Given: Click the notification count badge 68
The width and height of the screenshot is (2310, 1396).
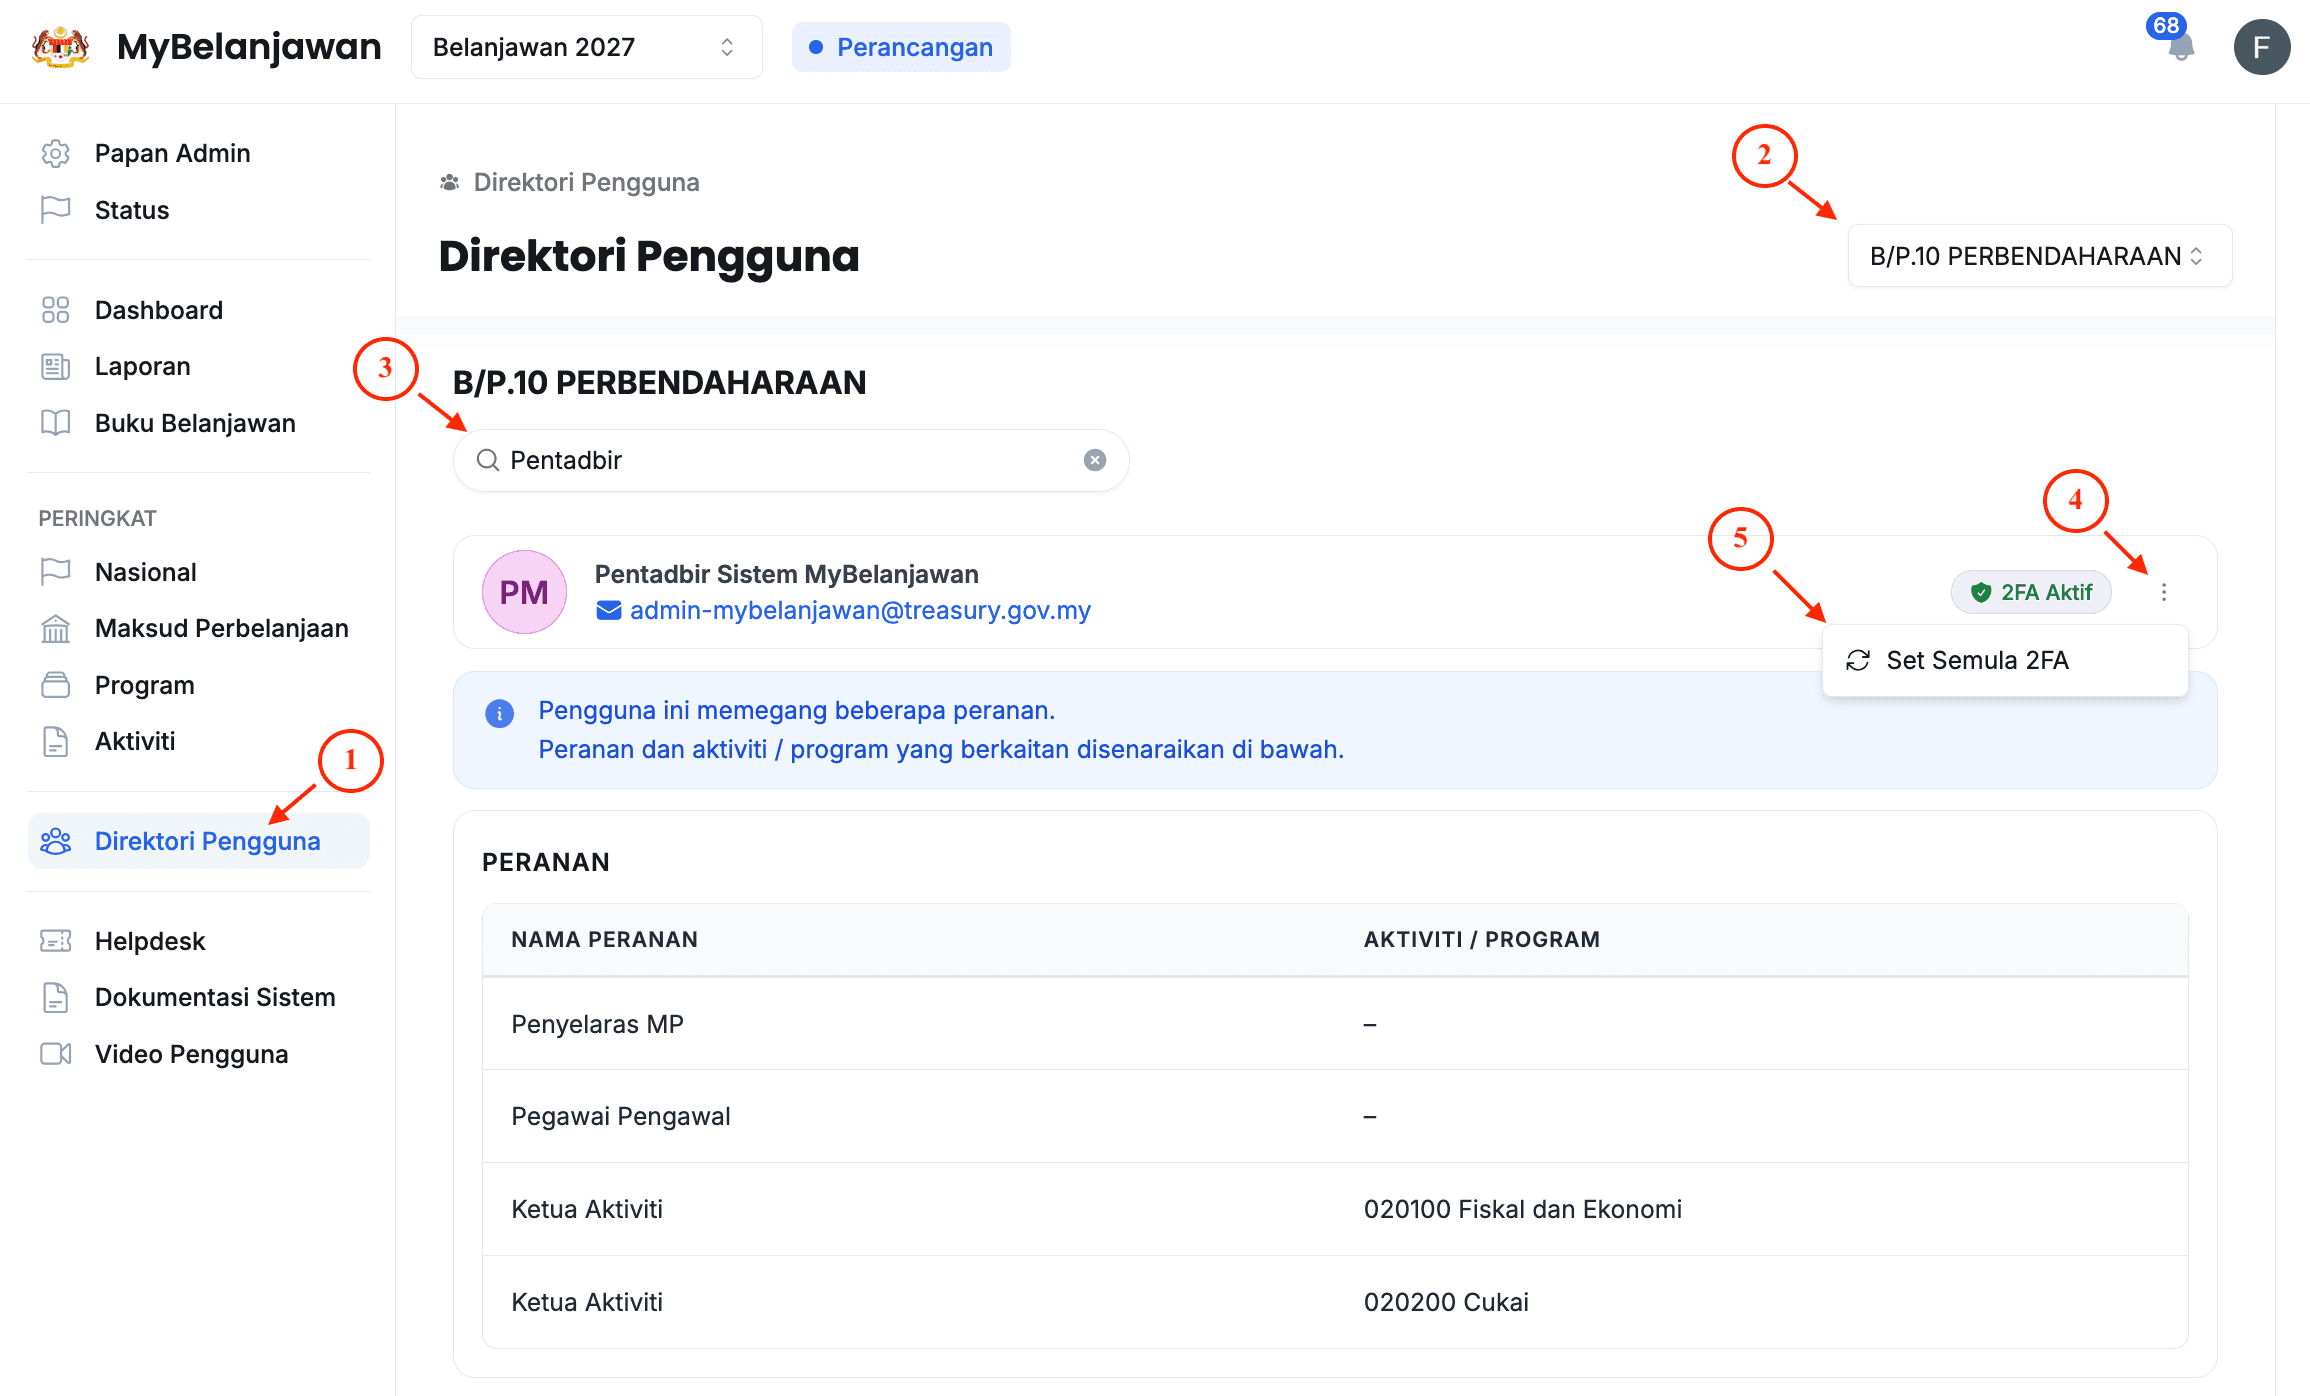Looking at the screenshot, I should coord(2166,25).
